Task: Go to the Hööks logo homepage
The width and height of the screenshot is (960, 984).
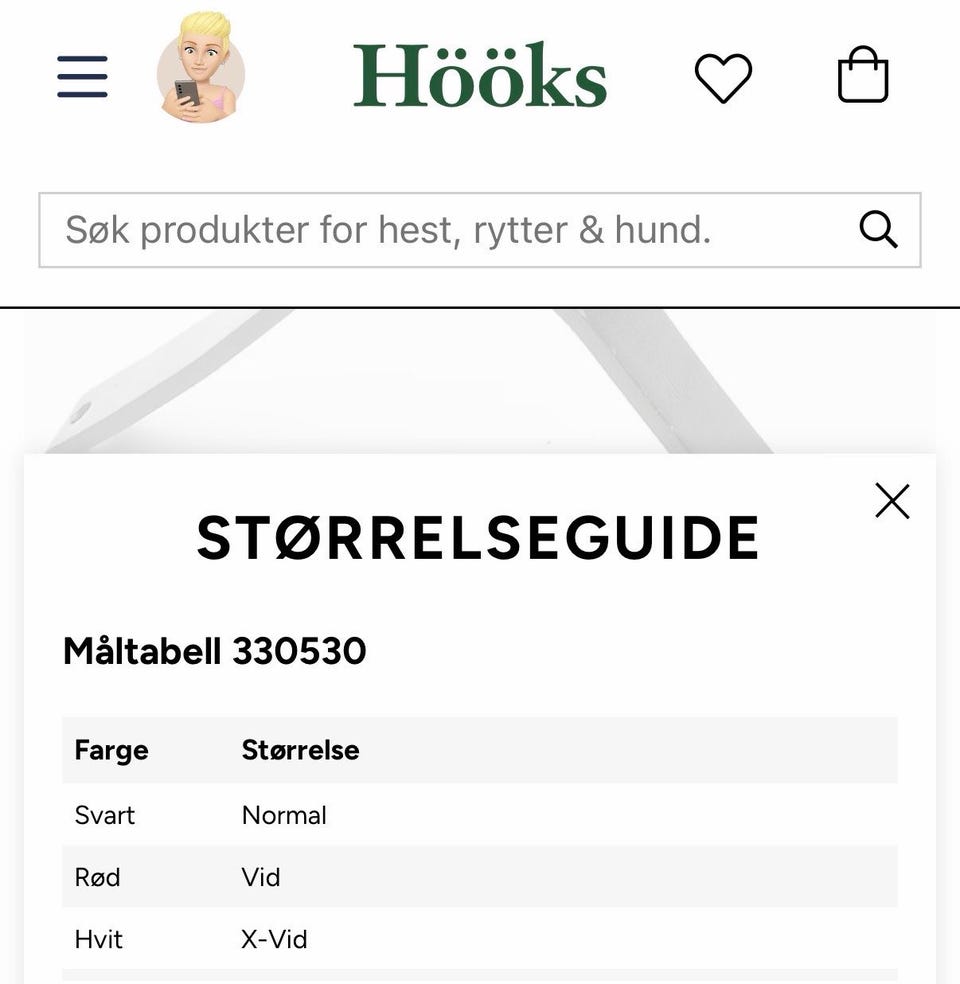Action: pyautogui.click(x=480, y=76)
